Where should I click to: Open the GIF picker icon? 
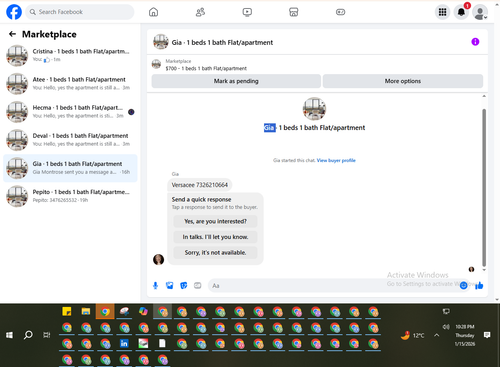click(198, 286)
